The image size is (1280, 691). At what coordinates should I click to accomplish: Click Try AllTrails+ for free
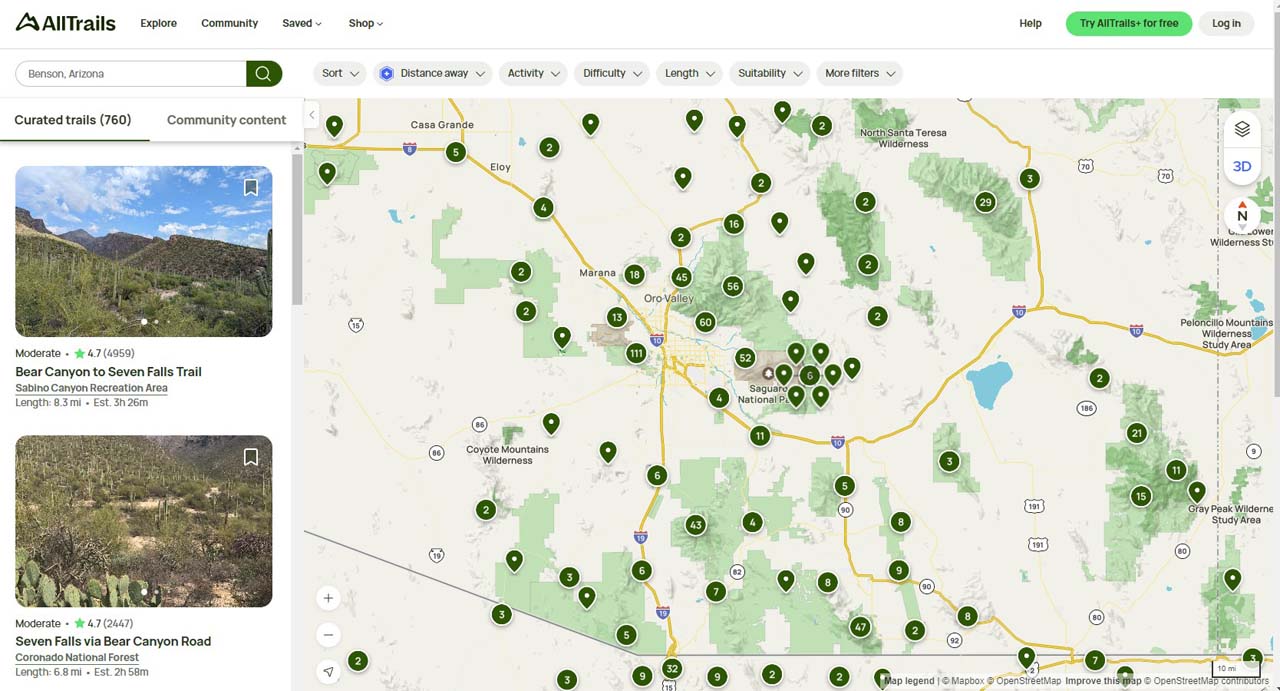tap(1129, 23)
